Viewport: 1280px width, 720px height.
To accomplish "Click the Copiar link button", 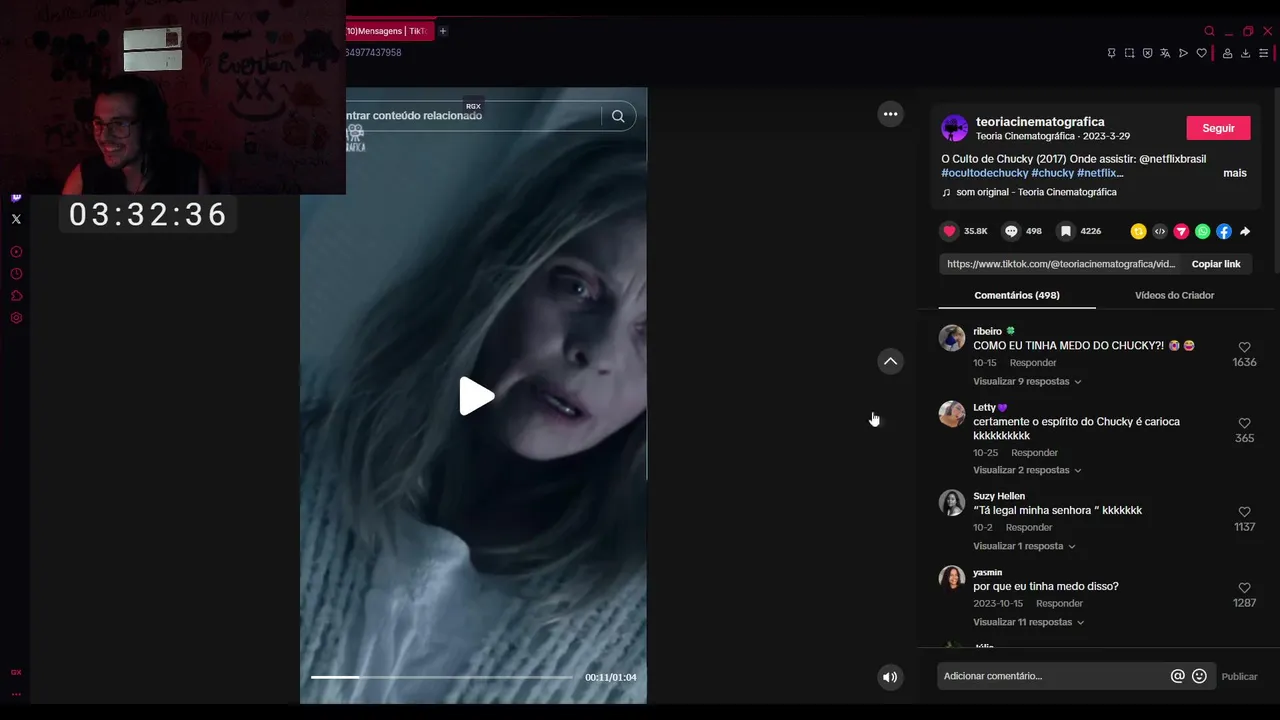I will click(x=1216, y=264).
